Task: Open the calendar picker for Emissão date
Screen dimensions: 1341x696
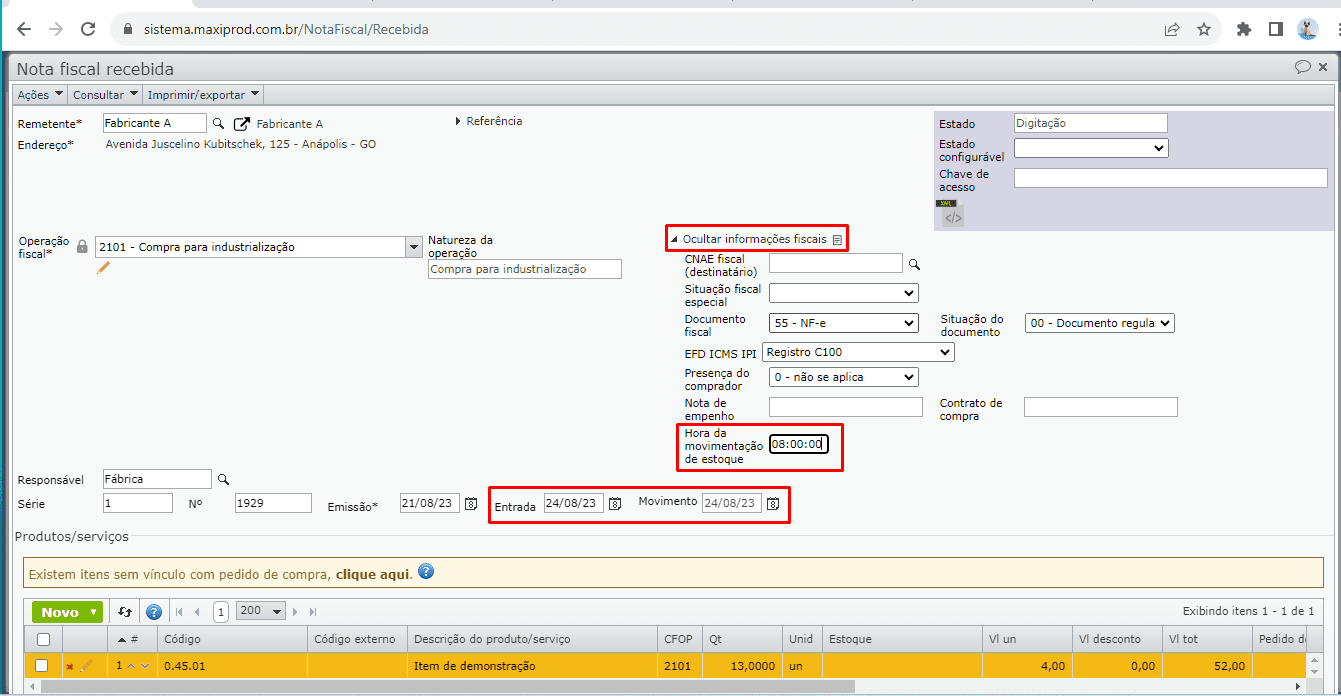Action: 471,504
